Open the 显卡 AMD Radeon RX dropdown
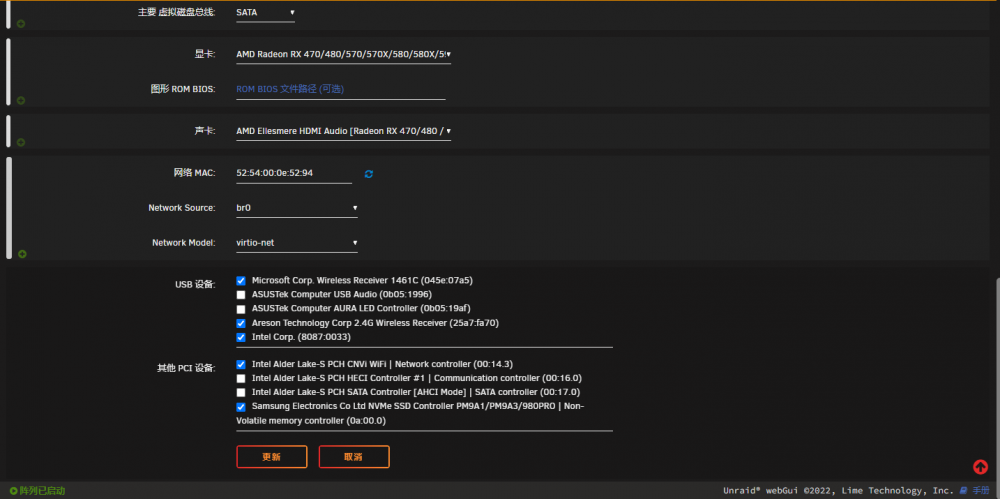Viewport: 1000px width, 499px height. [344, 54]
